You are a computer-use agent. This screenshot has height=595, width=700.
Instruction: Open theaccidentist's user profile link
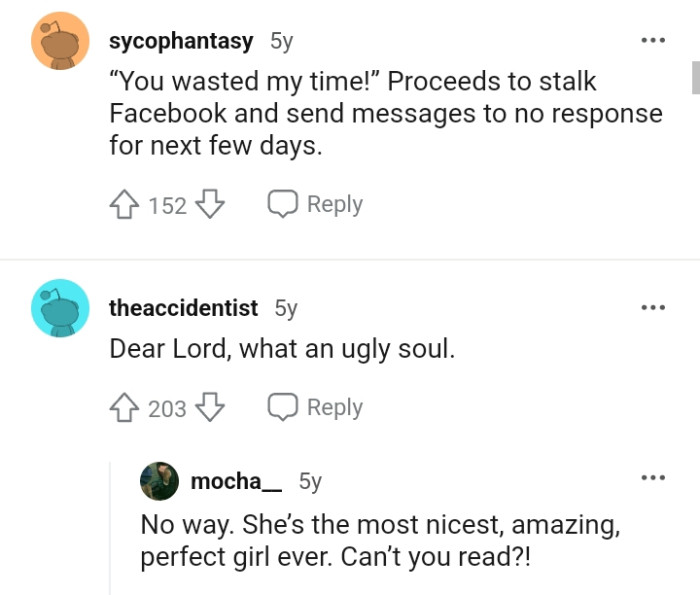coord(183,308)
